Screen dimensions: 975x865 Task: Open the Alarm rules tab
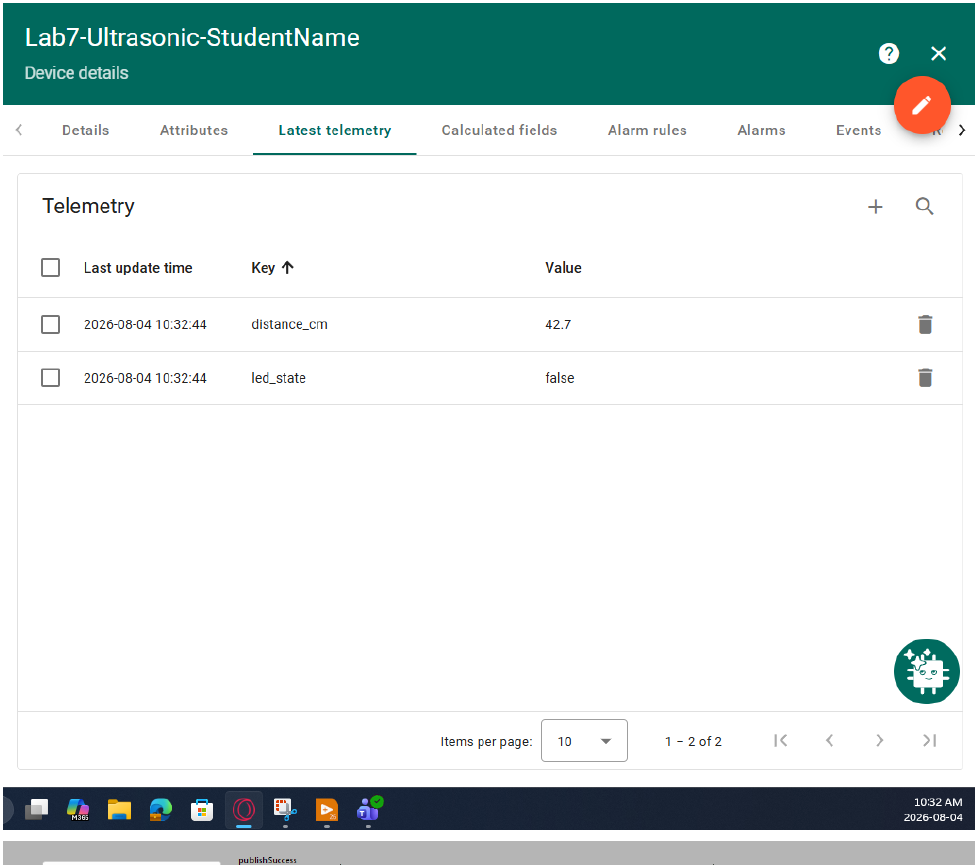click(647, 130)
